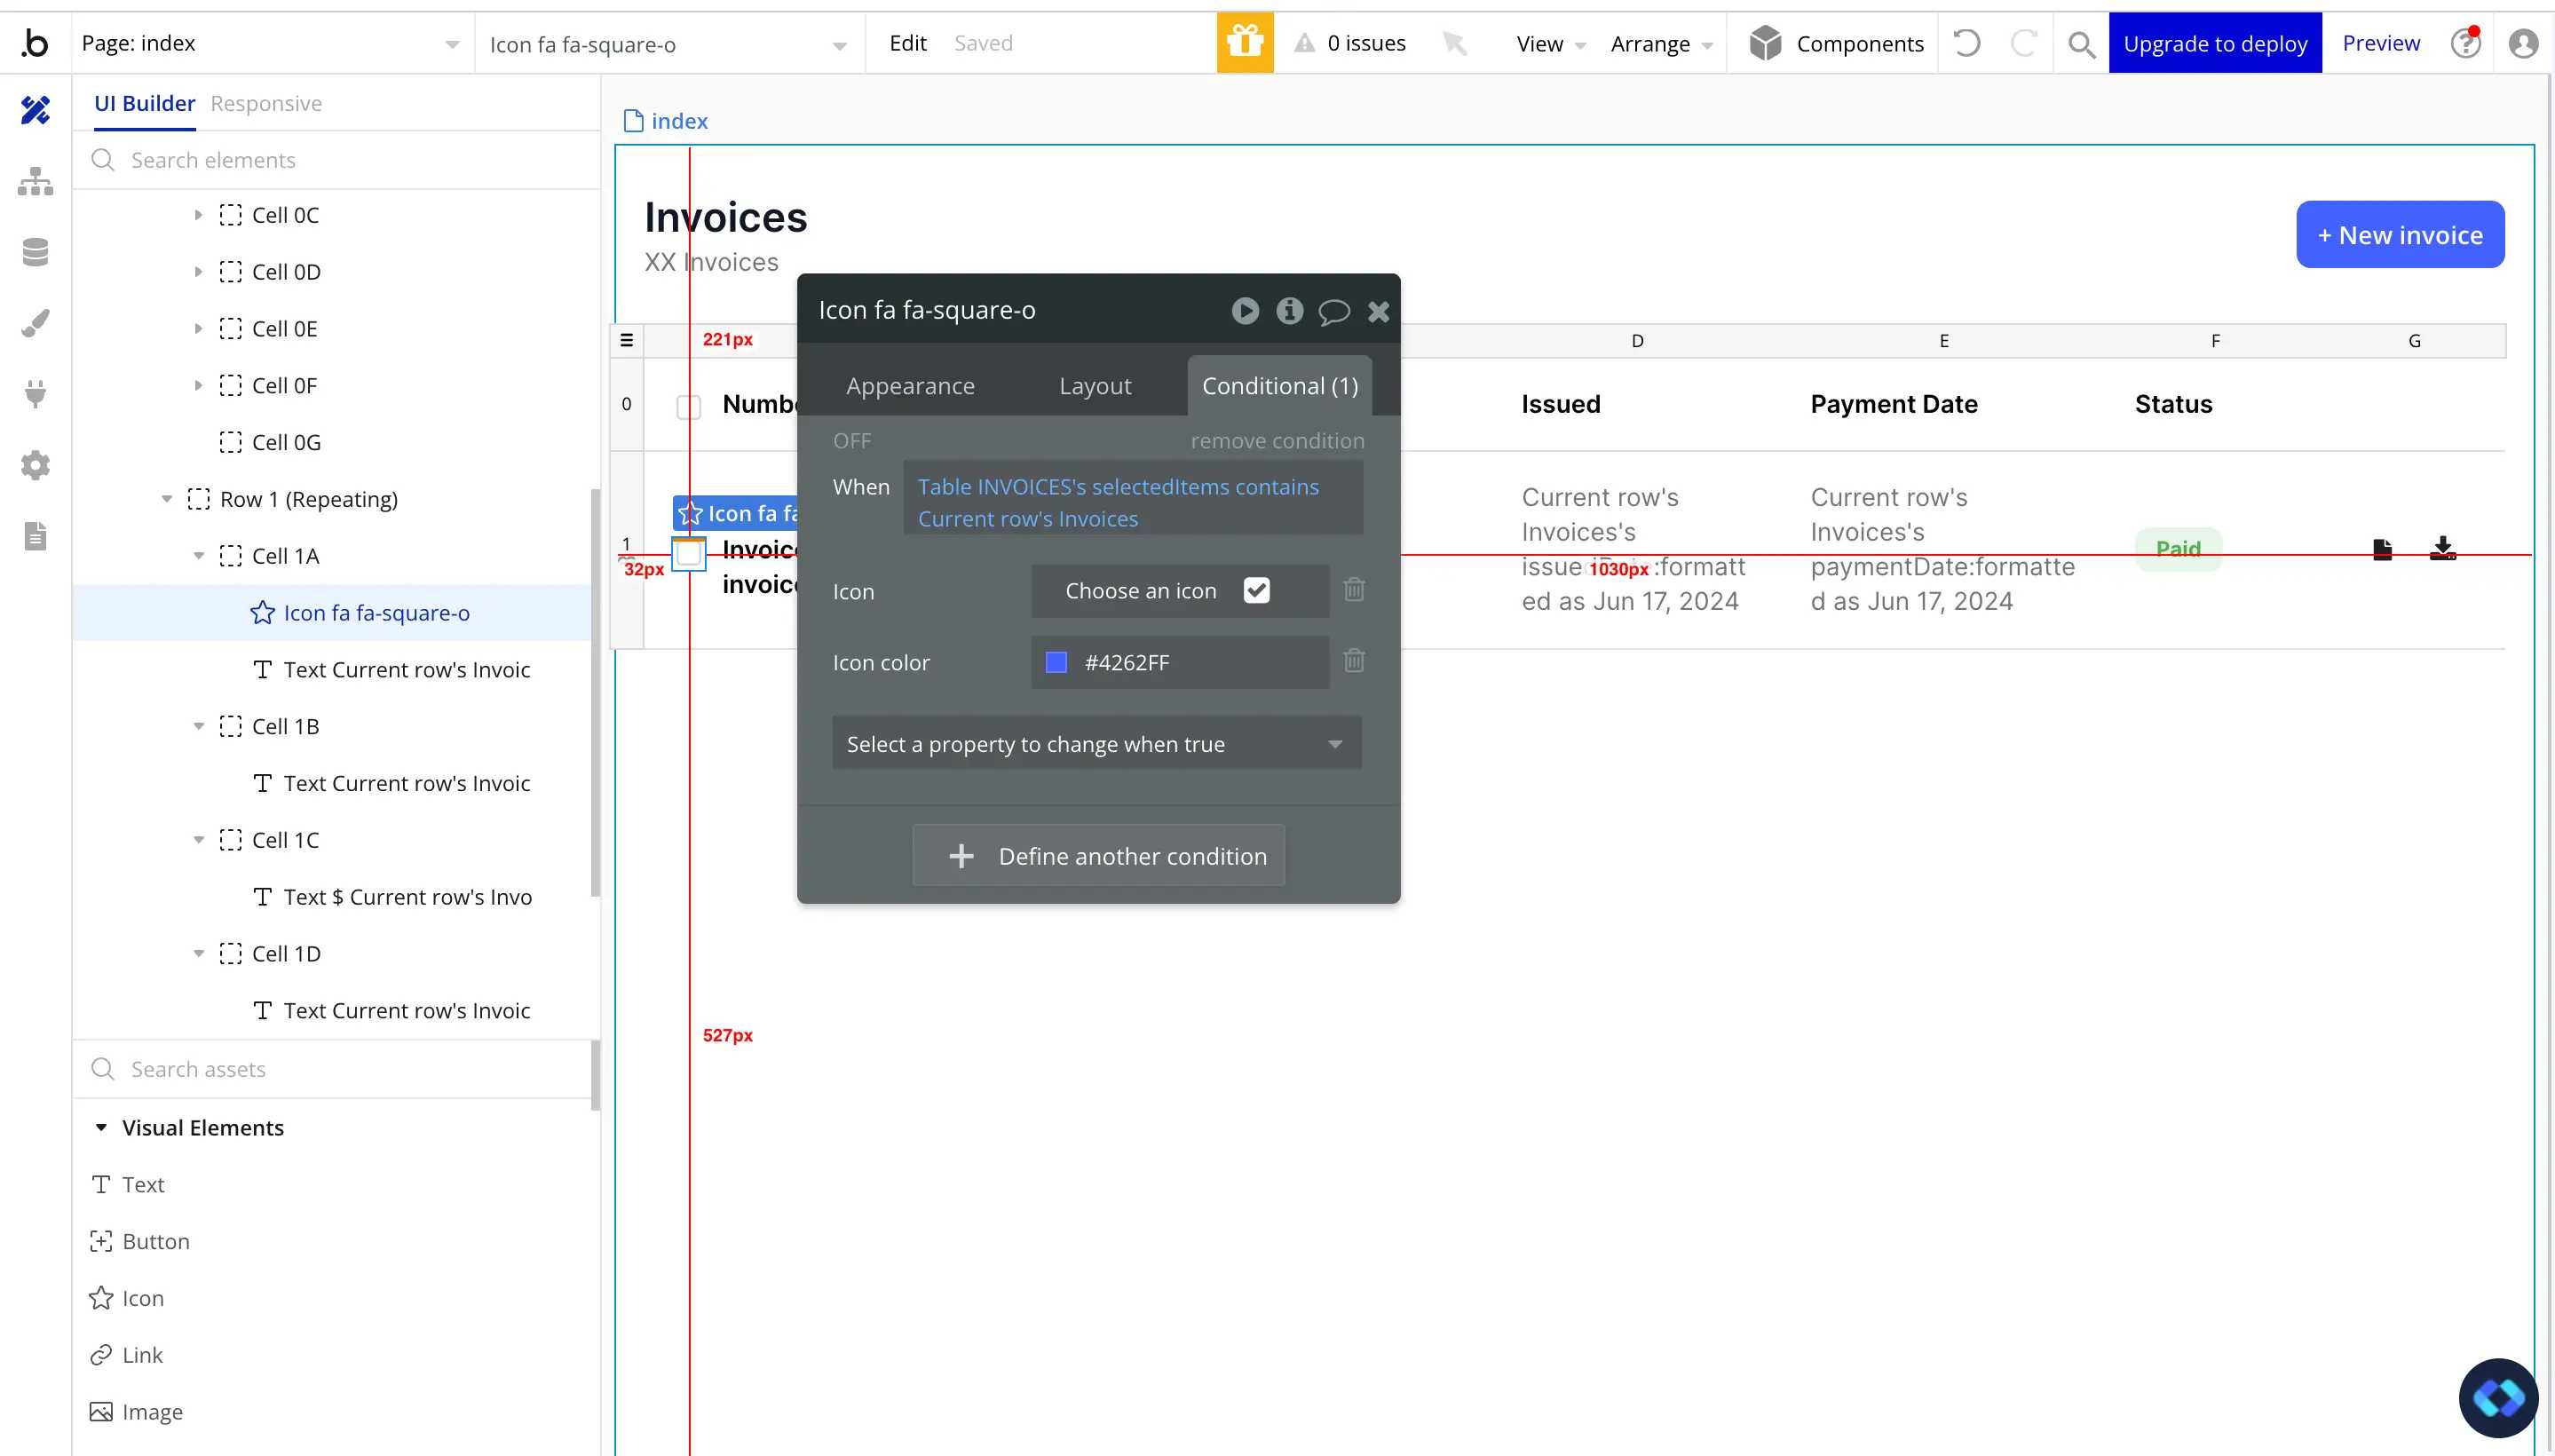
Task: Toggle the condition OFF indicator
Action: click(x=852, y=441)
